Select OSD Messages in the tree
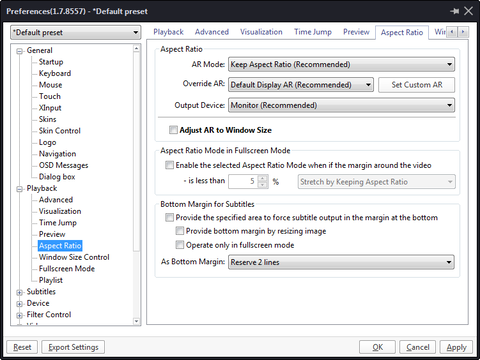Image resolution: width=480 pixels, height=360 pixels. [63, 165]
